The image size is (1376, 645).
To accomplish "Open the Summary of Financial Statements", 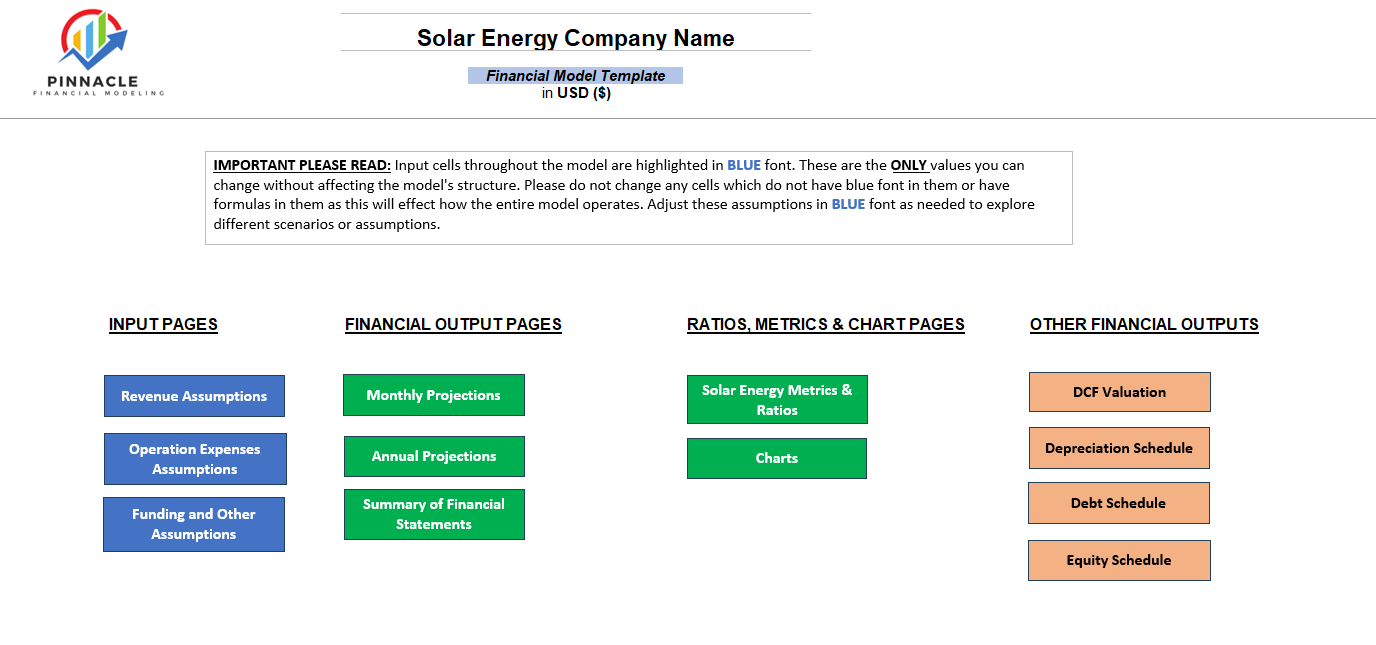I will [x=434, y=514].
